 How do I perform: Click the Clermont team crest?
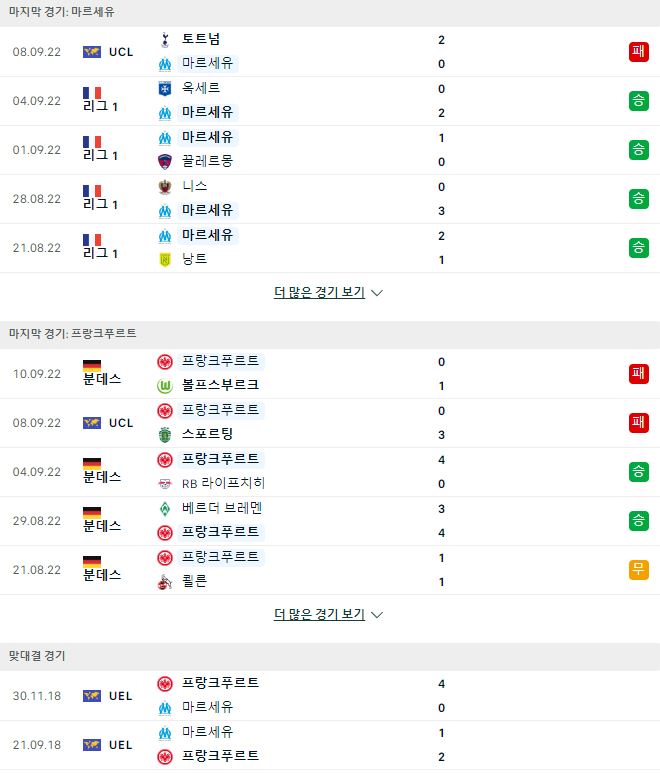pyautogui.click(x=165, y=162)
